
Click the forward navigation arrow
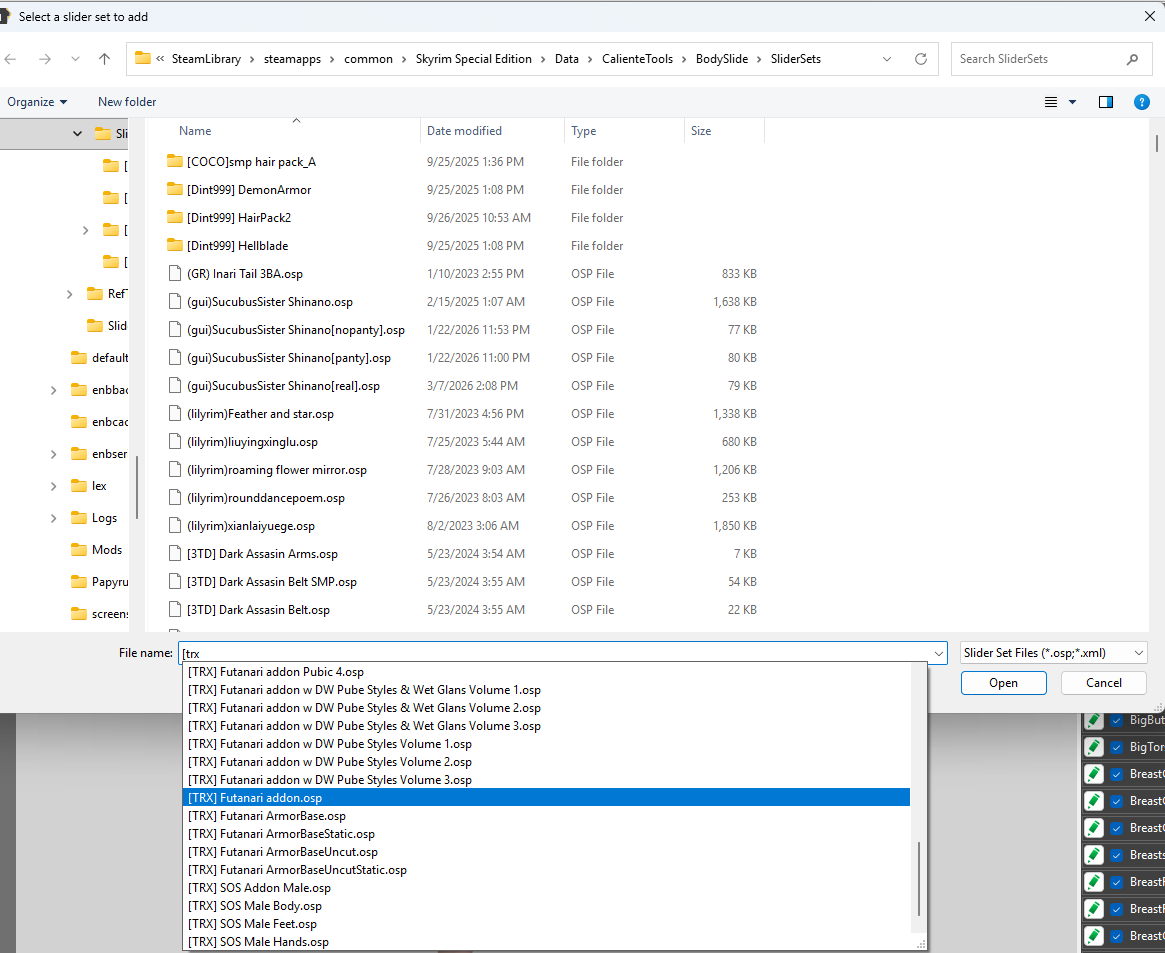point(45,59)
